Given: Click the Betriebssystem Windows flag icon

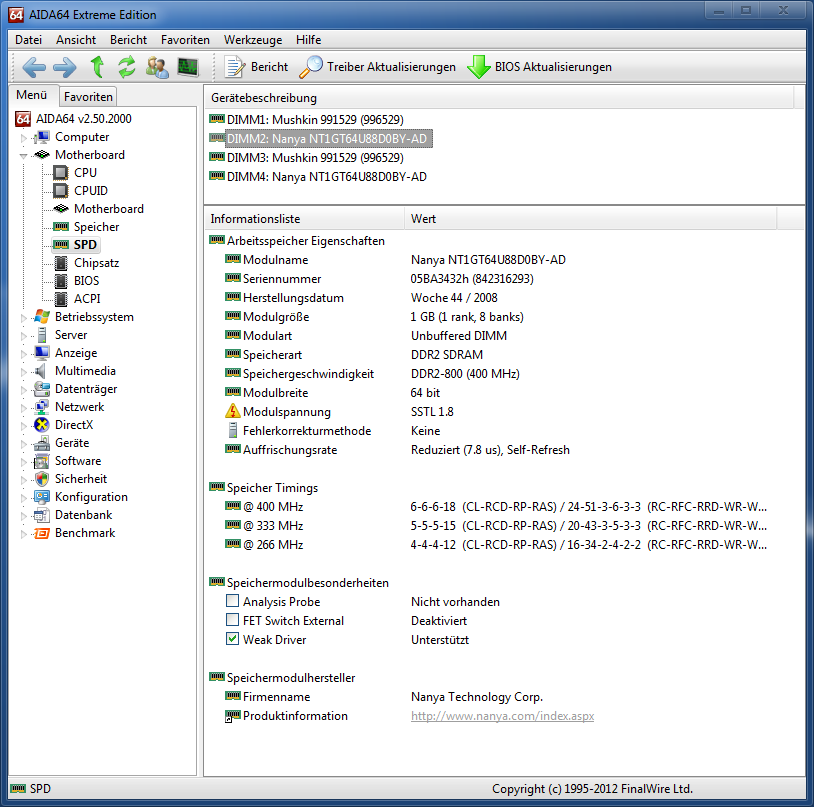Looking at the screenshot, I should tap(42, 317).
